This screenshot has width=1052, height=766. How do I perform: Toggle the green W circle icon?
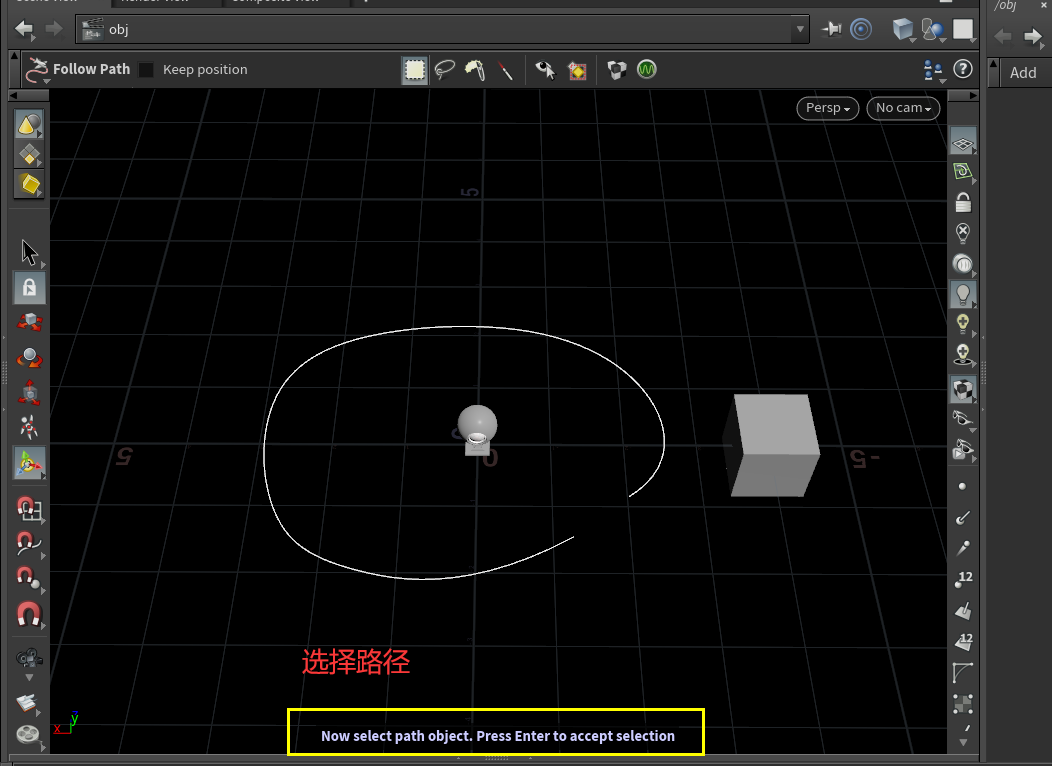coord(647,69)
